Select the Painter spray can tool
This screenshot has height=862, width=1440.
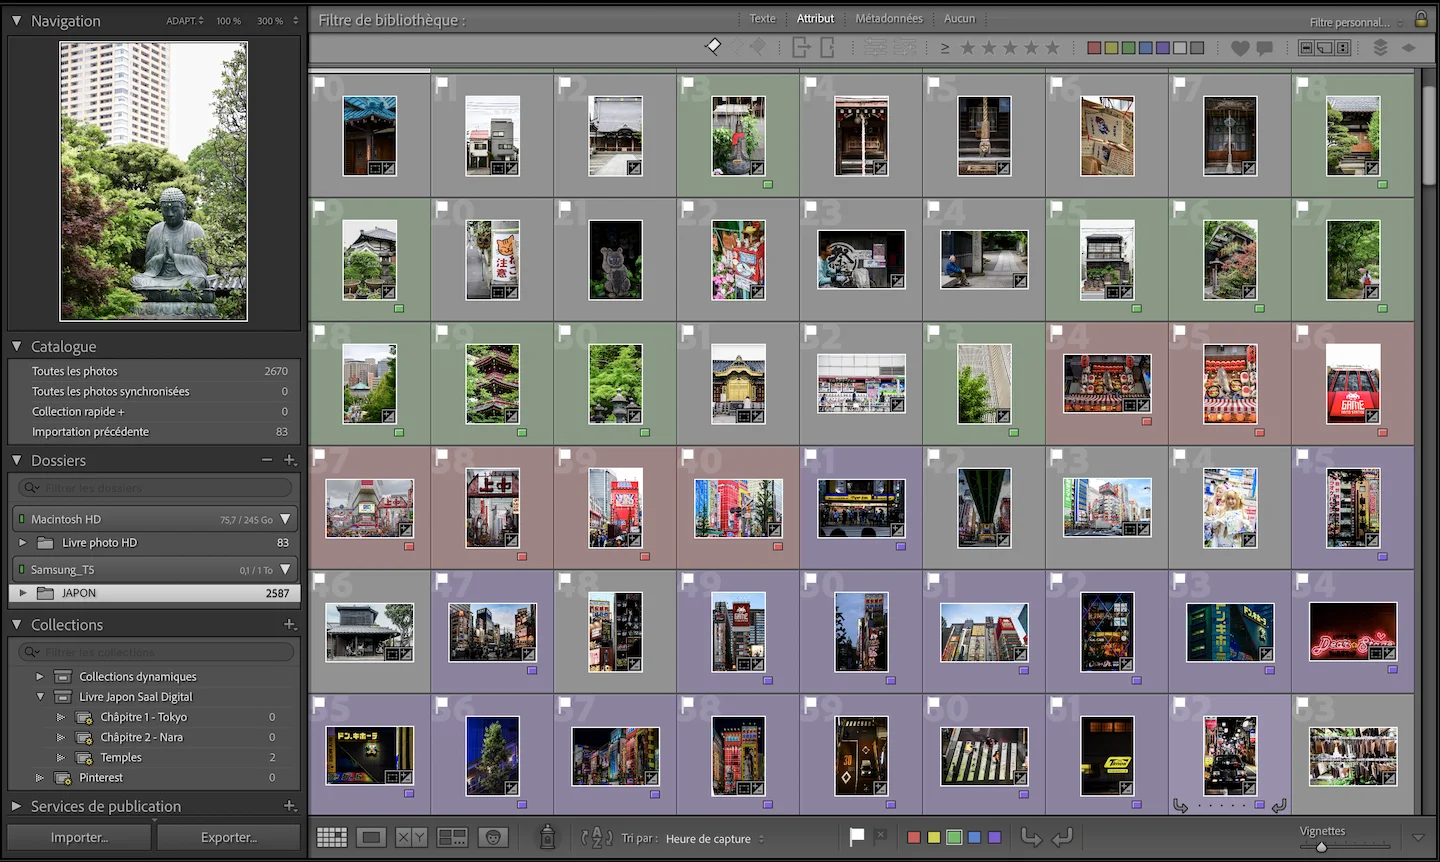coord(547,837)
